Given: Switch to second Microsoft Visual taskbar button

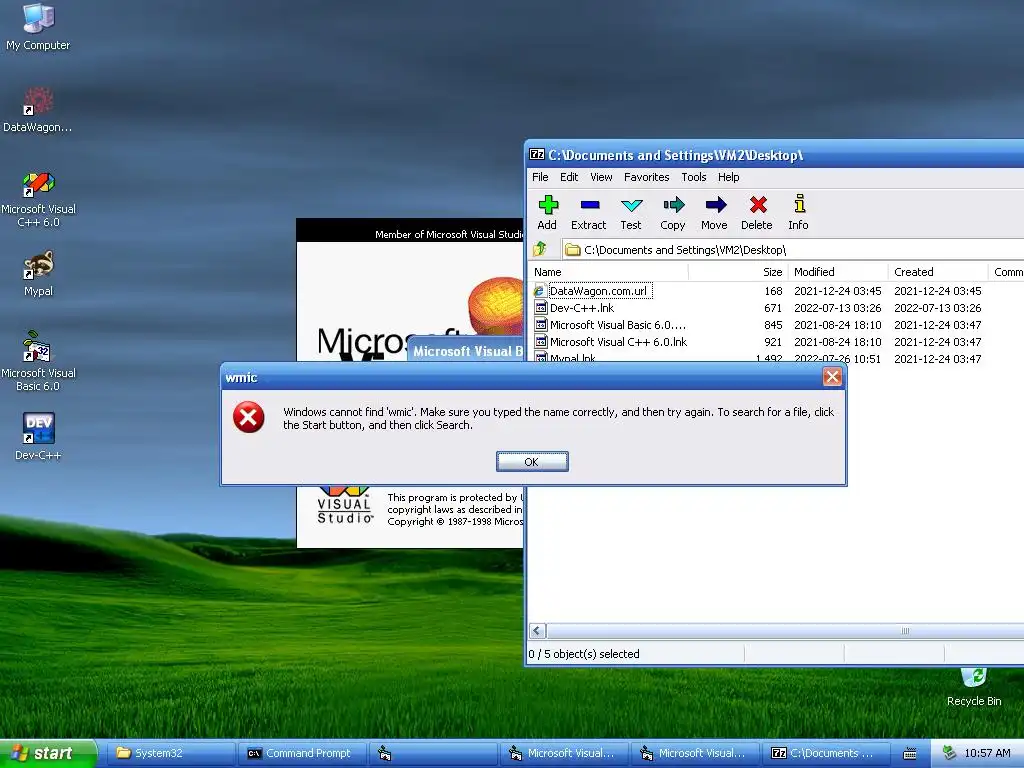Looking at the screenshot, I should click(695, 753).
